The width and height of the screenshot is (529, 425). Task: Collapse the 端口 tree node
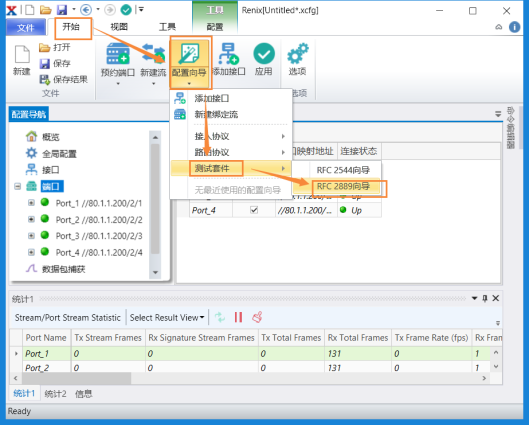[18, 186]
